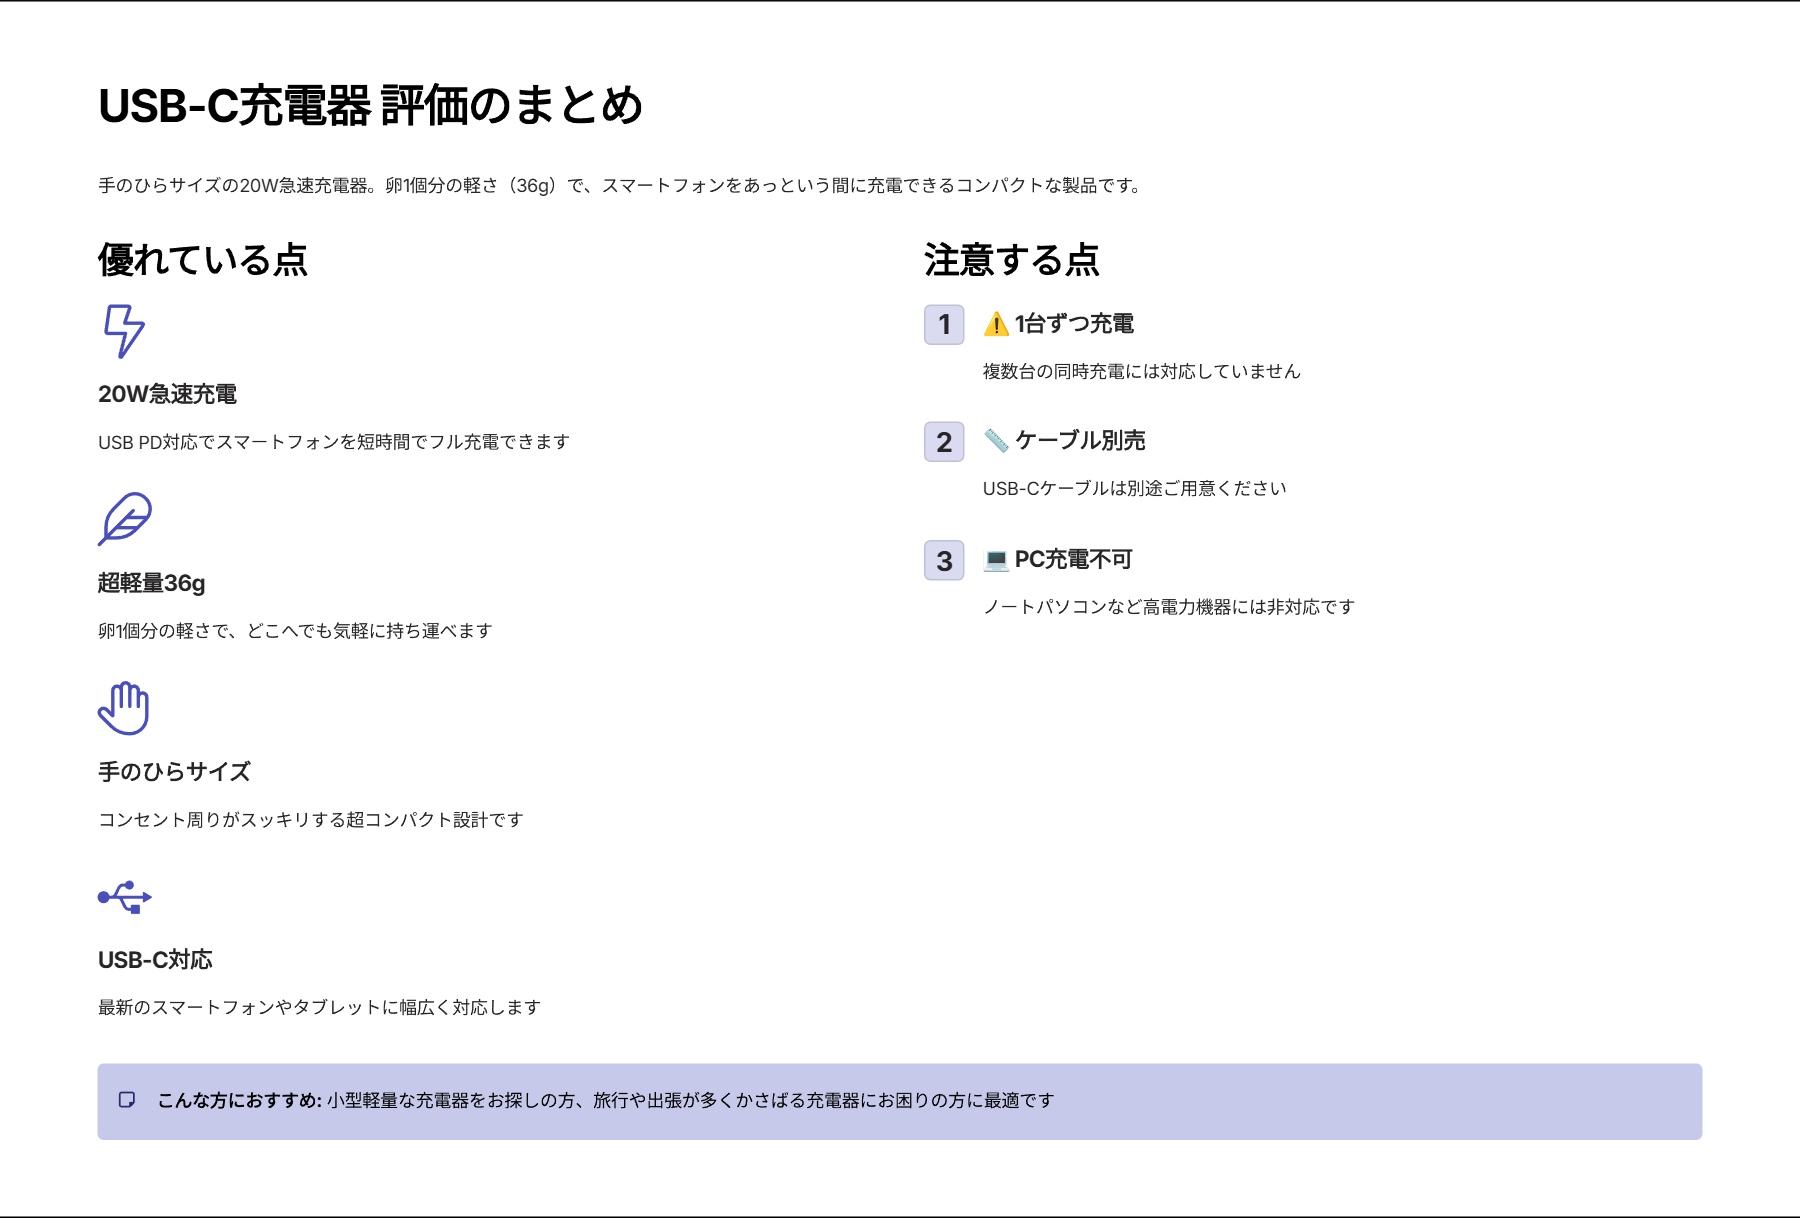Click the comment bubble icon in the recommendation banner
The image size is (1800, 1218).
pos(126,1100)
